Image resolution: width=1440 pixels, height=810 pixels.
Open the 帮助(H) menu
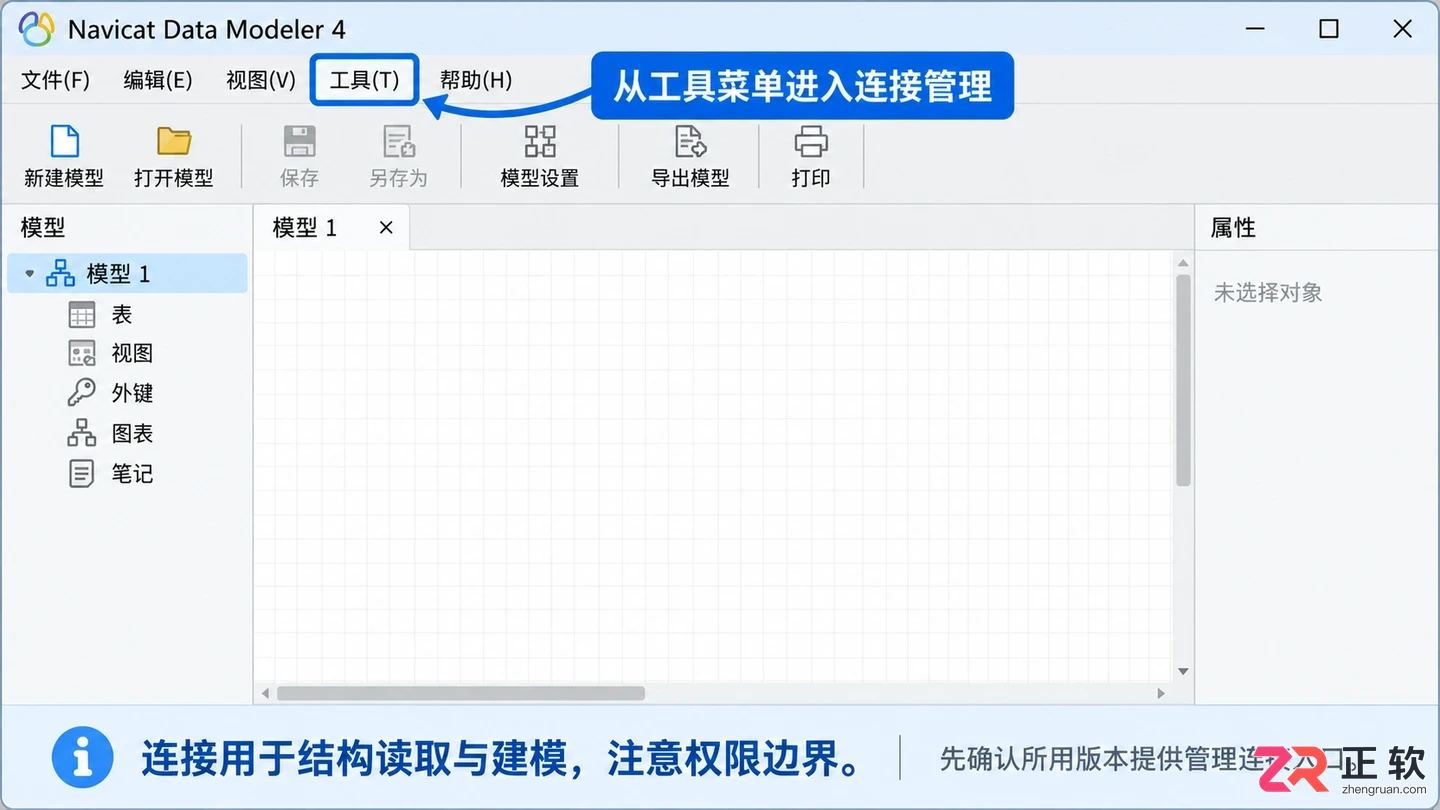(x=476, y=80)
